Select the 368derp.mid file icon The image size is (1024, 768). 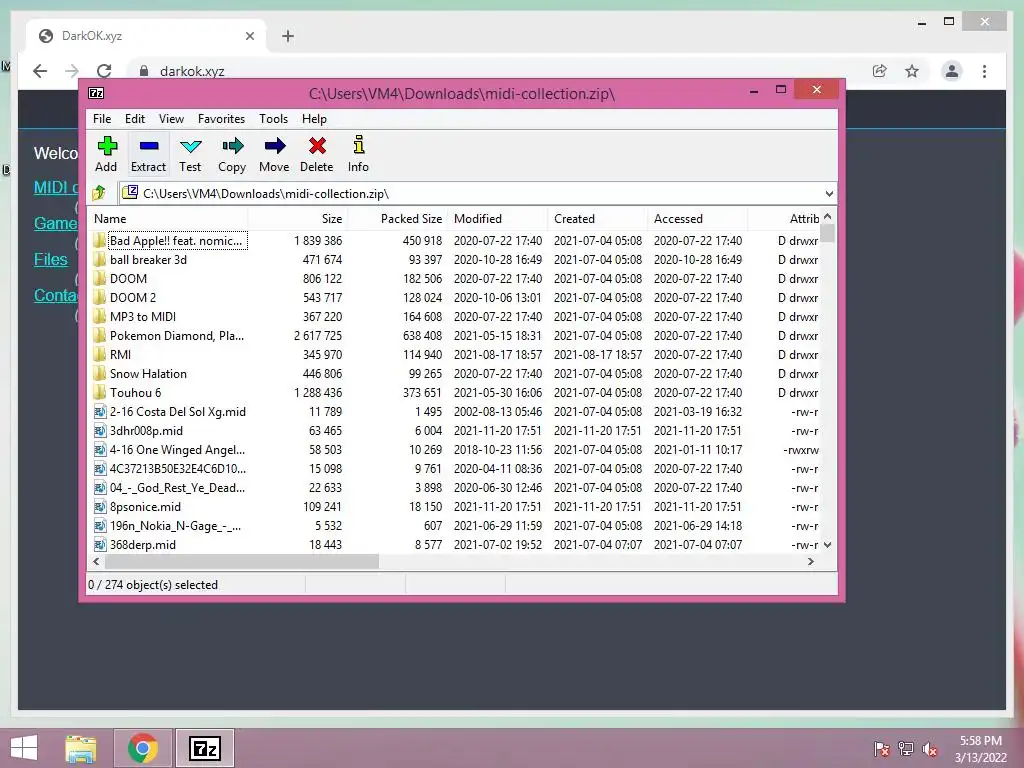pos(100,544)
